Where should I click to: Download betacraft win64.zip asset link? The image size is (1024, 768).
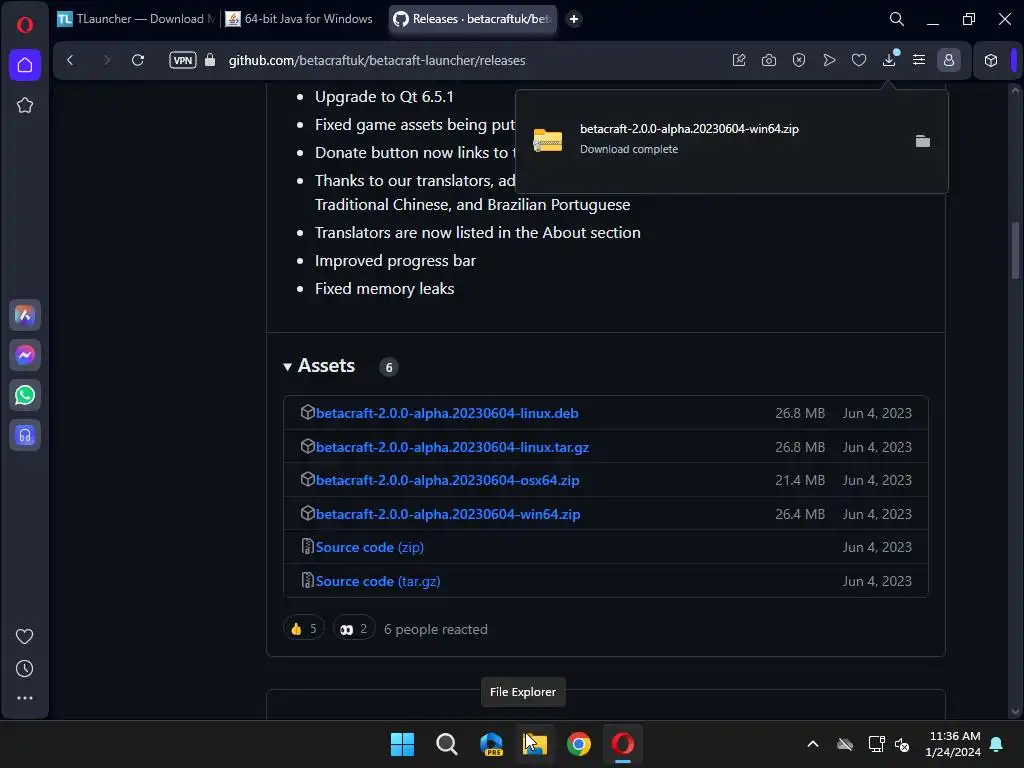click(447, 514)
